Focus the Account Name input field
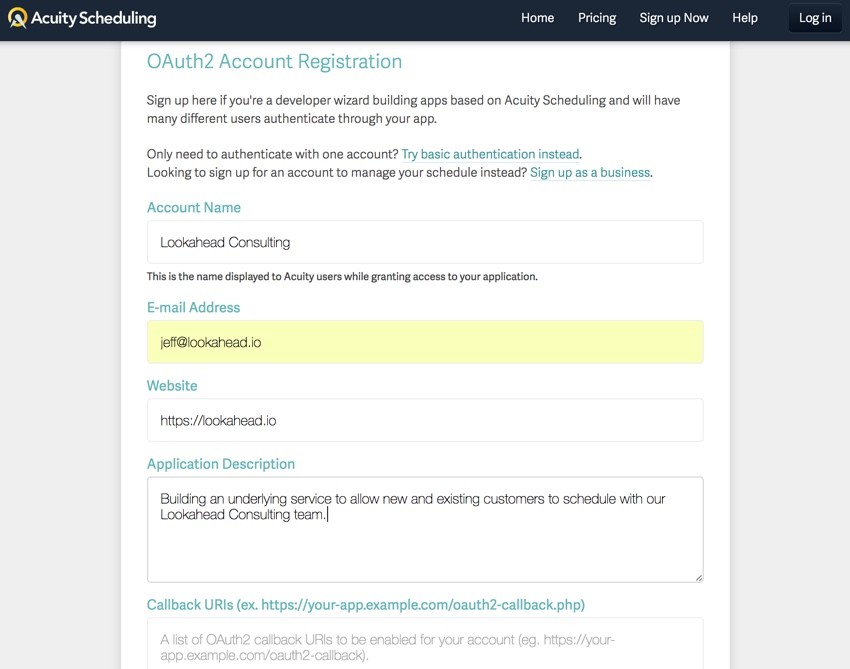Screen dimensions: 850x669 [425, 242]
